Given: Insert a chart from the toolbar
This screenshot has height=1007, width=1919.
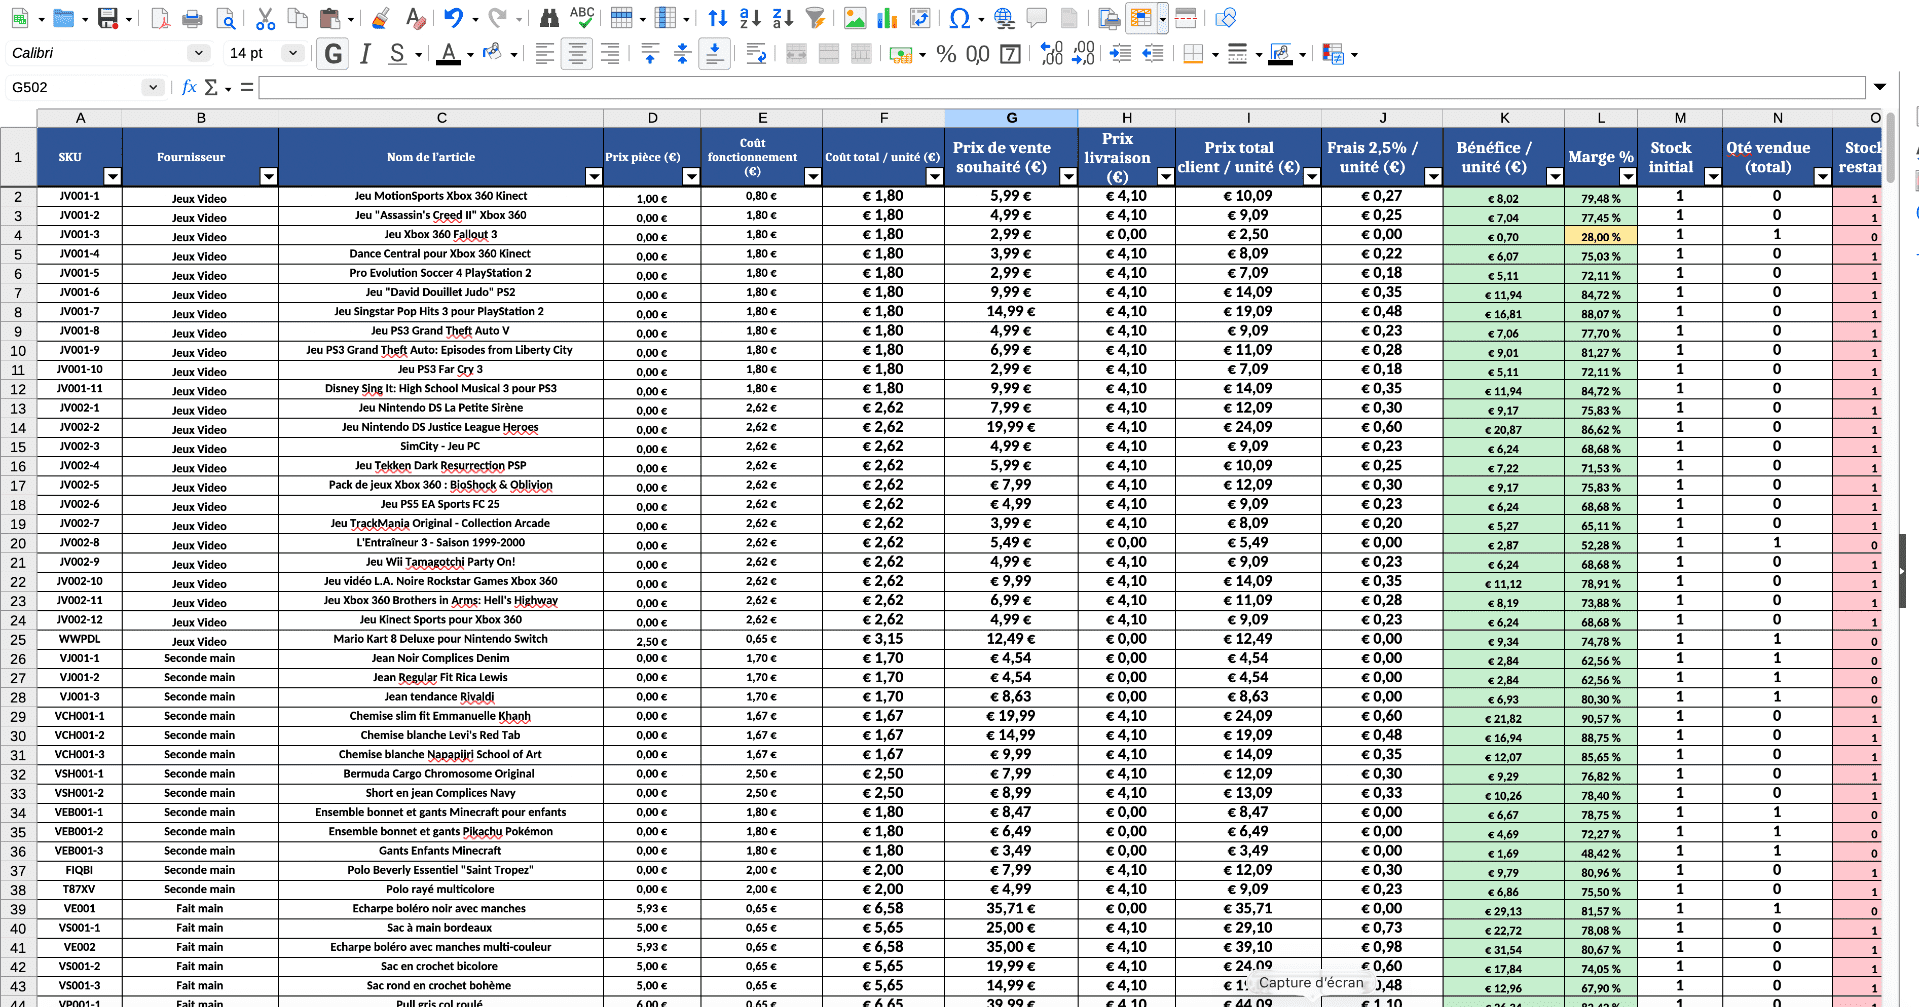Looking at the screenshot, I should tap(887, 18).
